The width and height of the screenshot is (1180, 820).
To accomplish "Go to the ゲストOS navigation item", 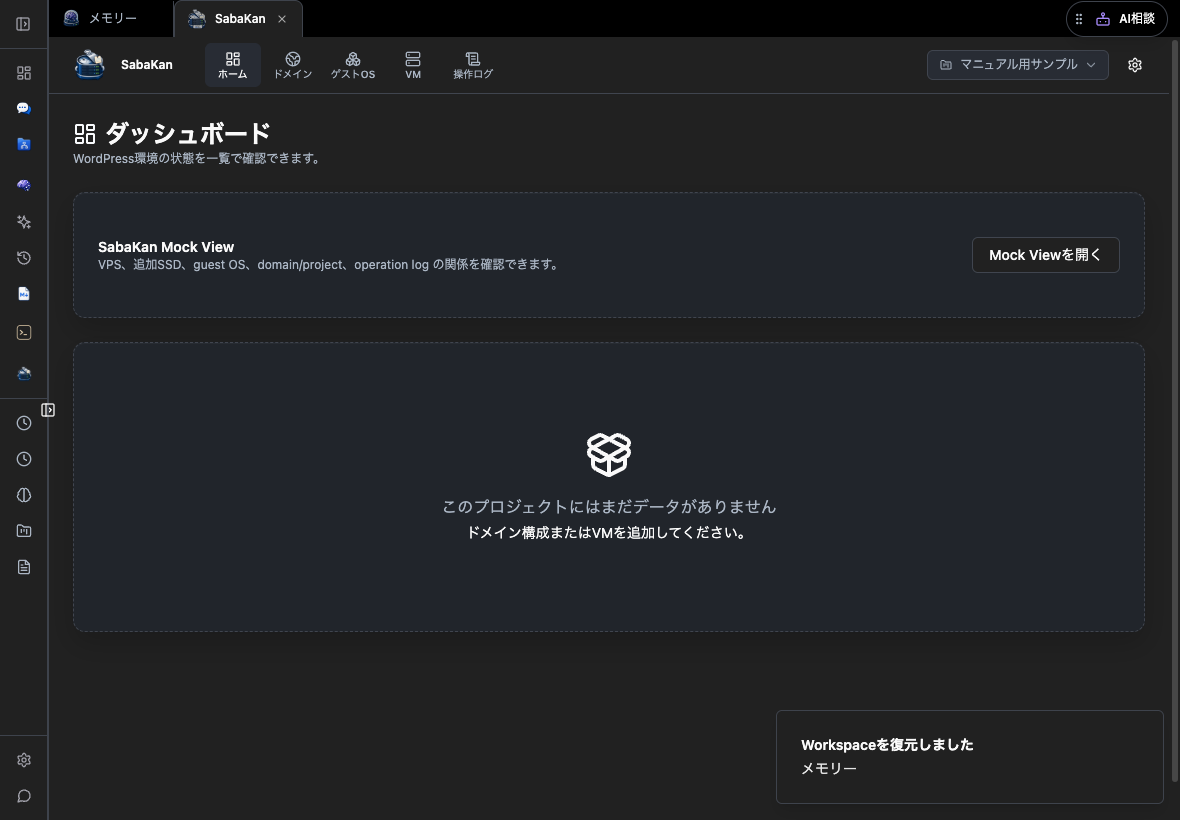I will pyautogui.click(x=353, y=65).
